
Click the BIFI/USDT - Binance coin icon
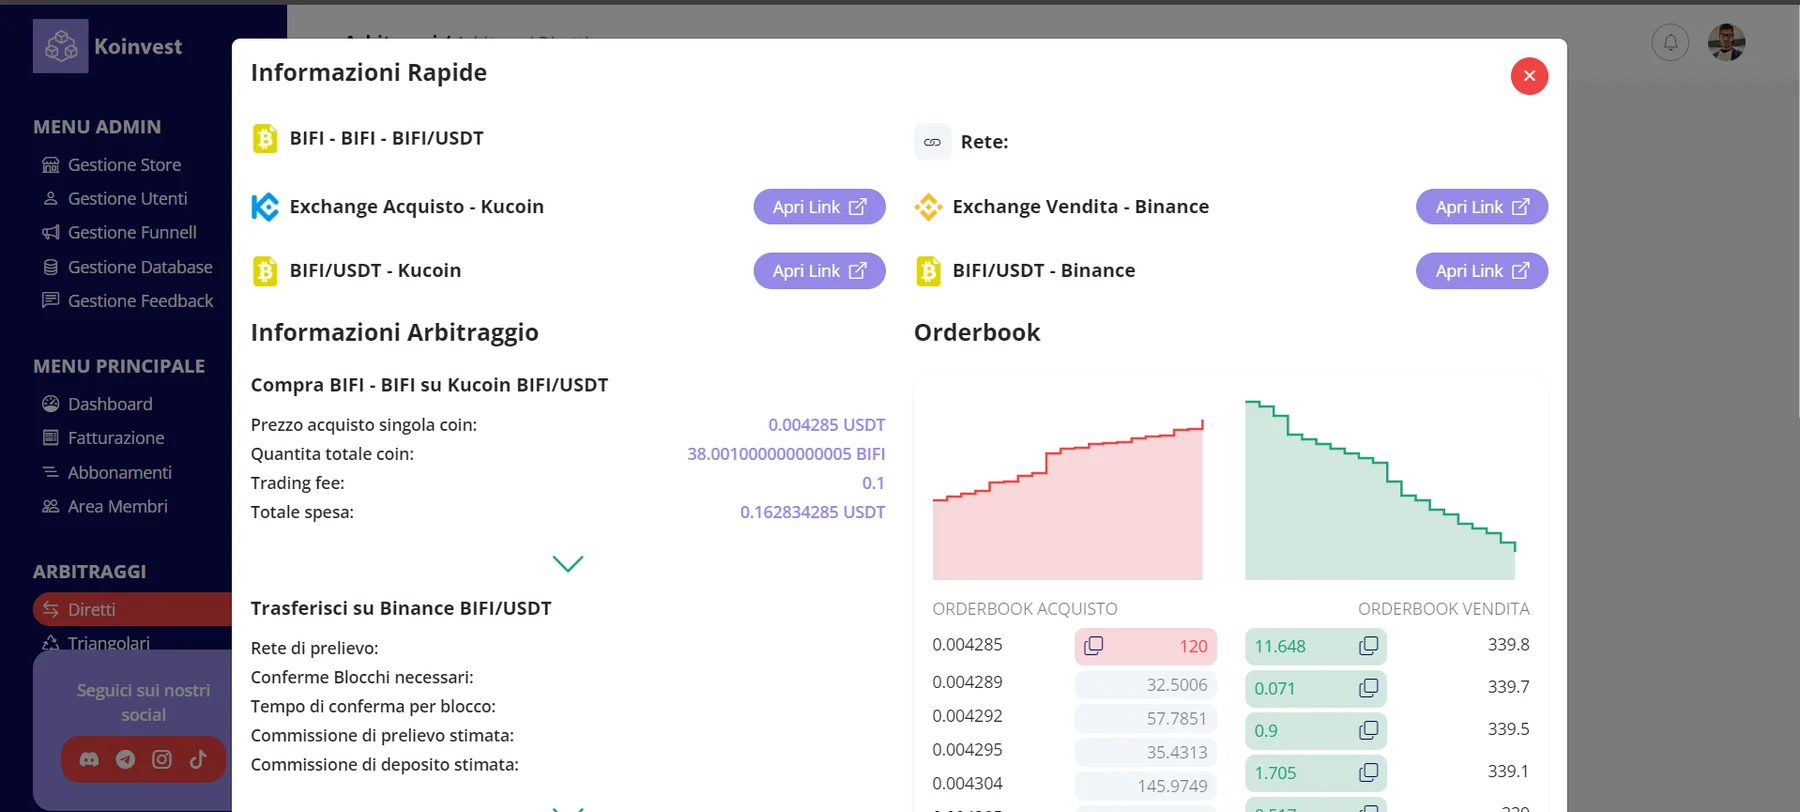click(x=928, y=271)
